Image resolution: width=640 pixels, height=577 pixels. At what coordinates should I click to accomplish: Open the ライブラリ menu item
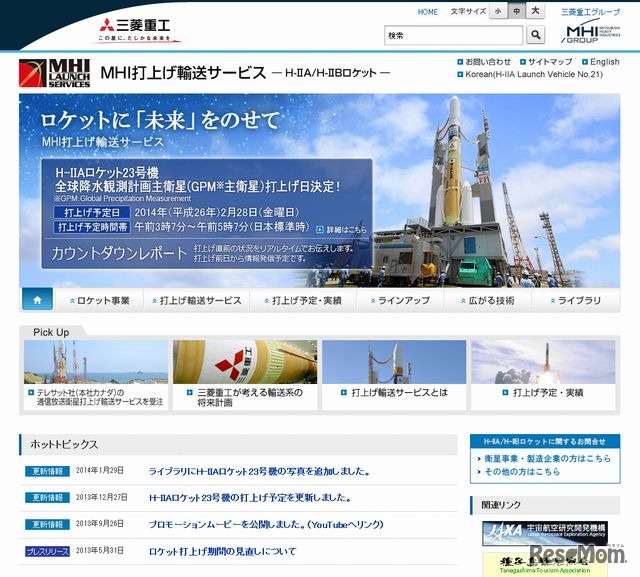coord(576,301)
